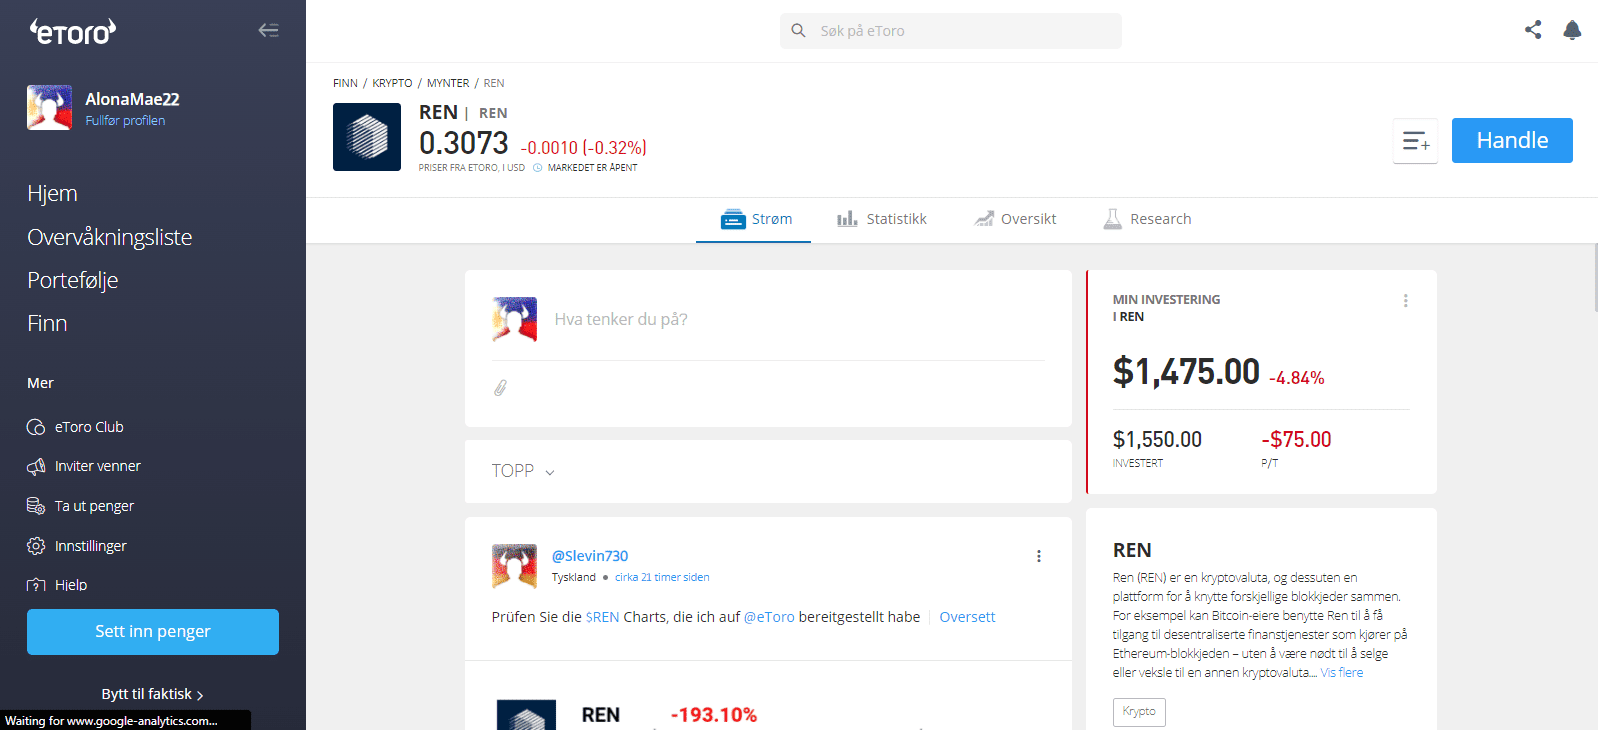Click the Søk på eToro search field

(x=950, y=31)
